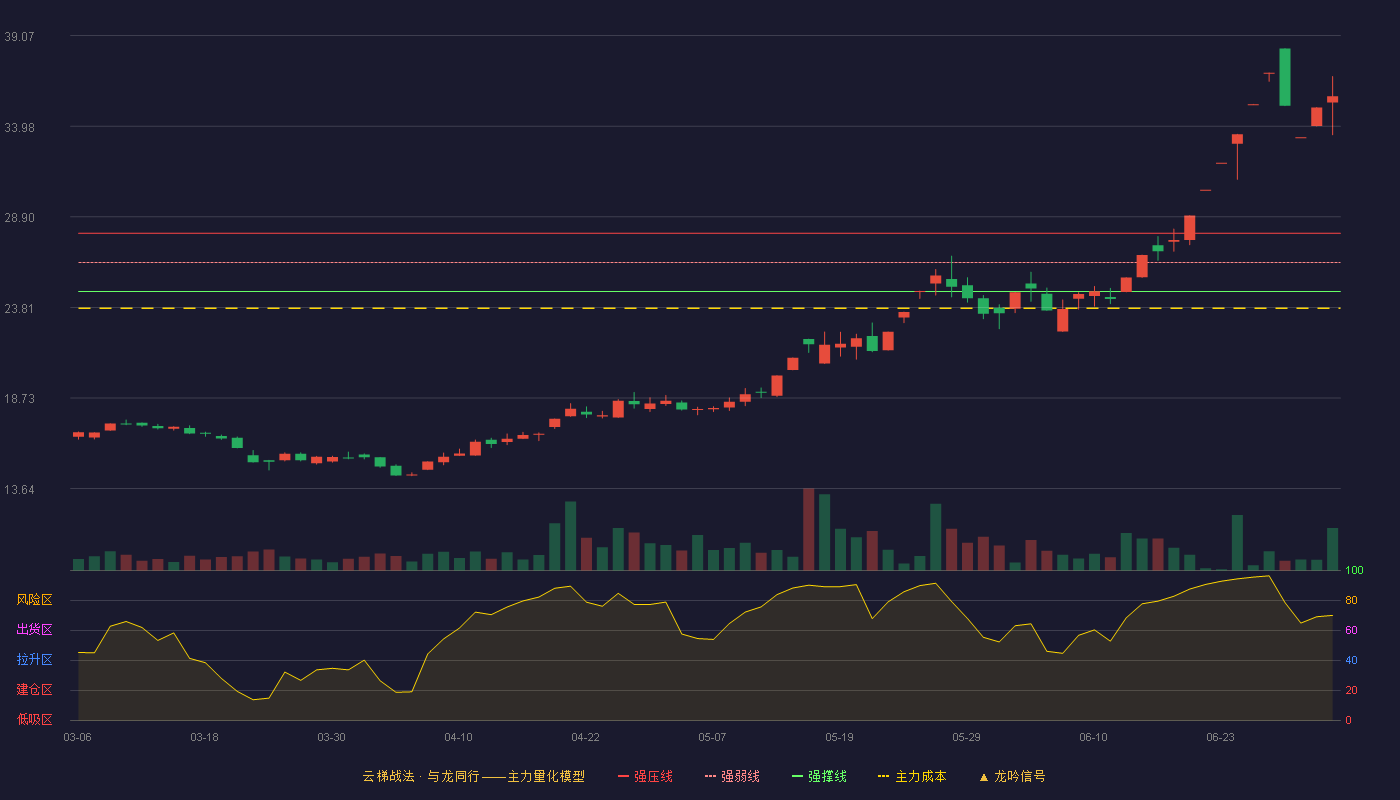
Task: Click the 建仓区 zone label
Action: 34,690
